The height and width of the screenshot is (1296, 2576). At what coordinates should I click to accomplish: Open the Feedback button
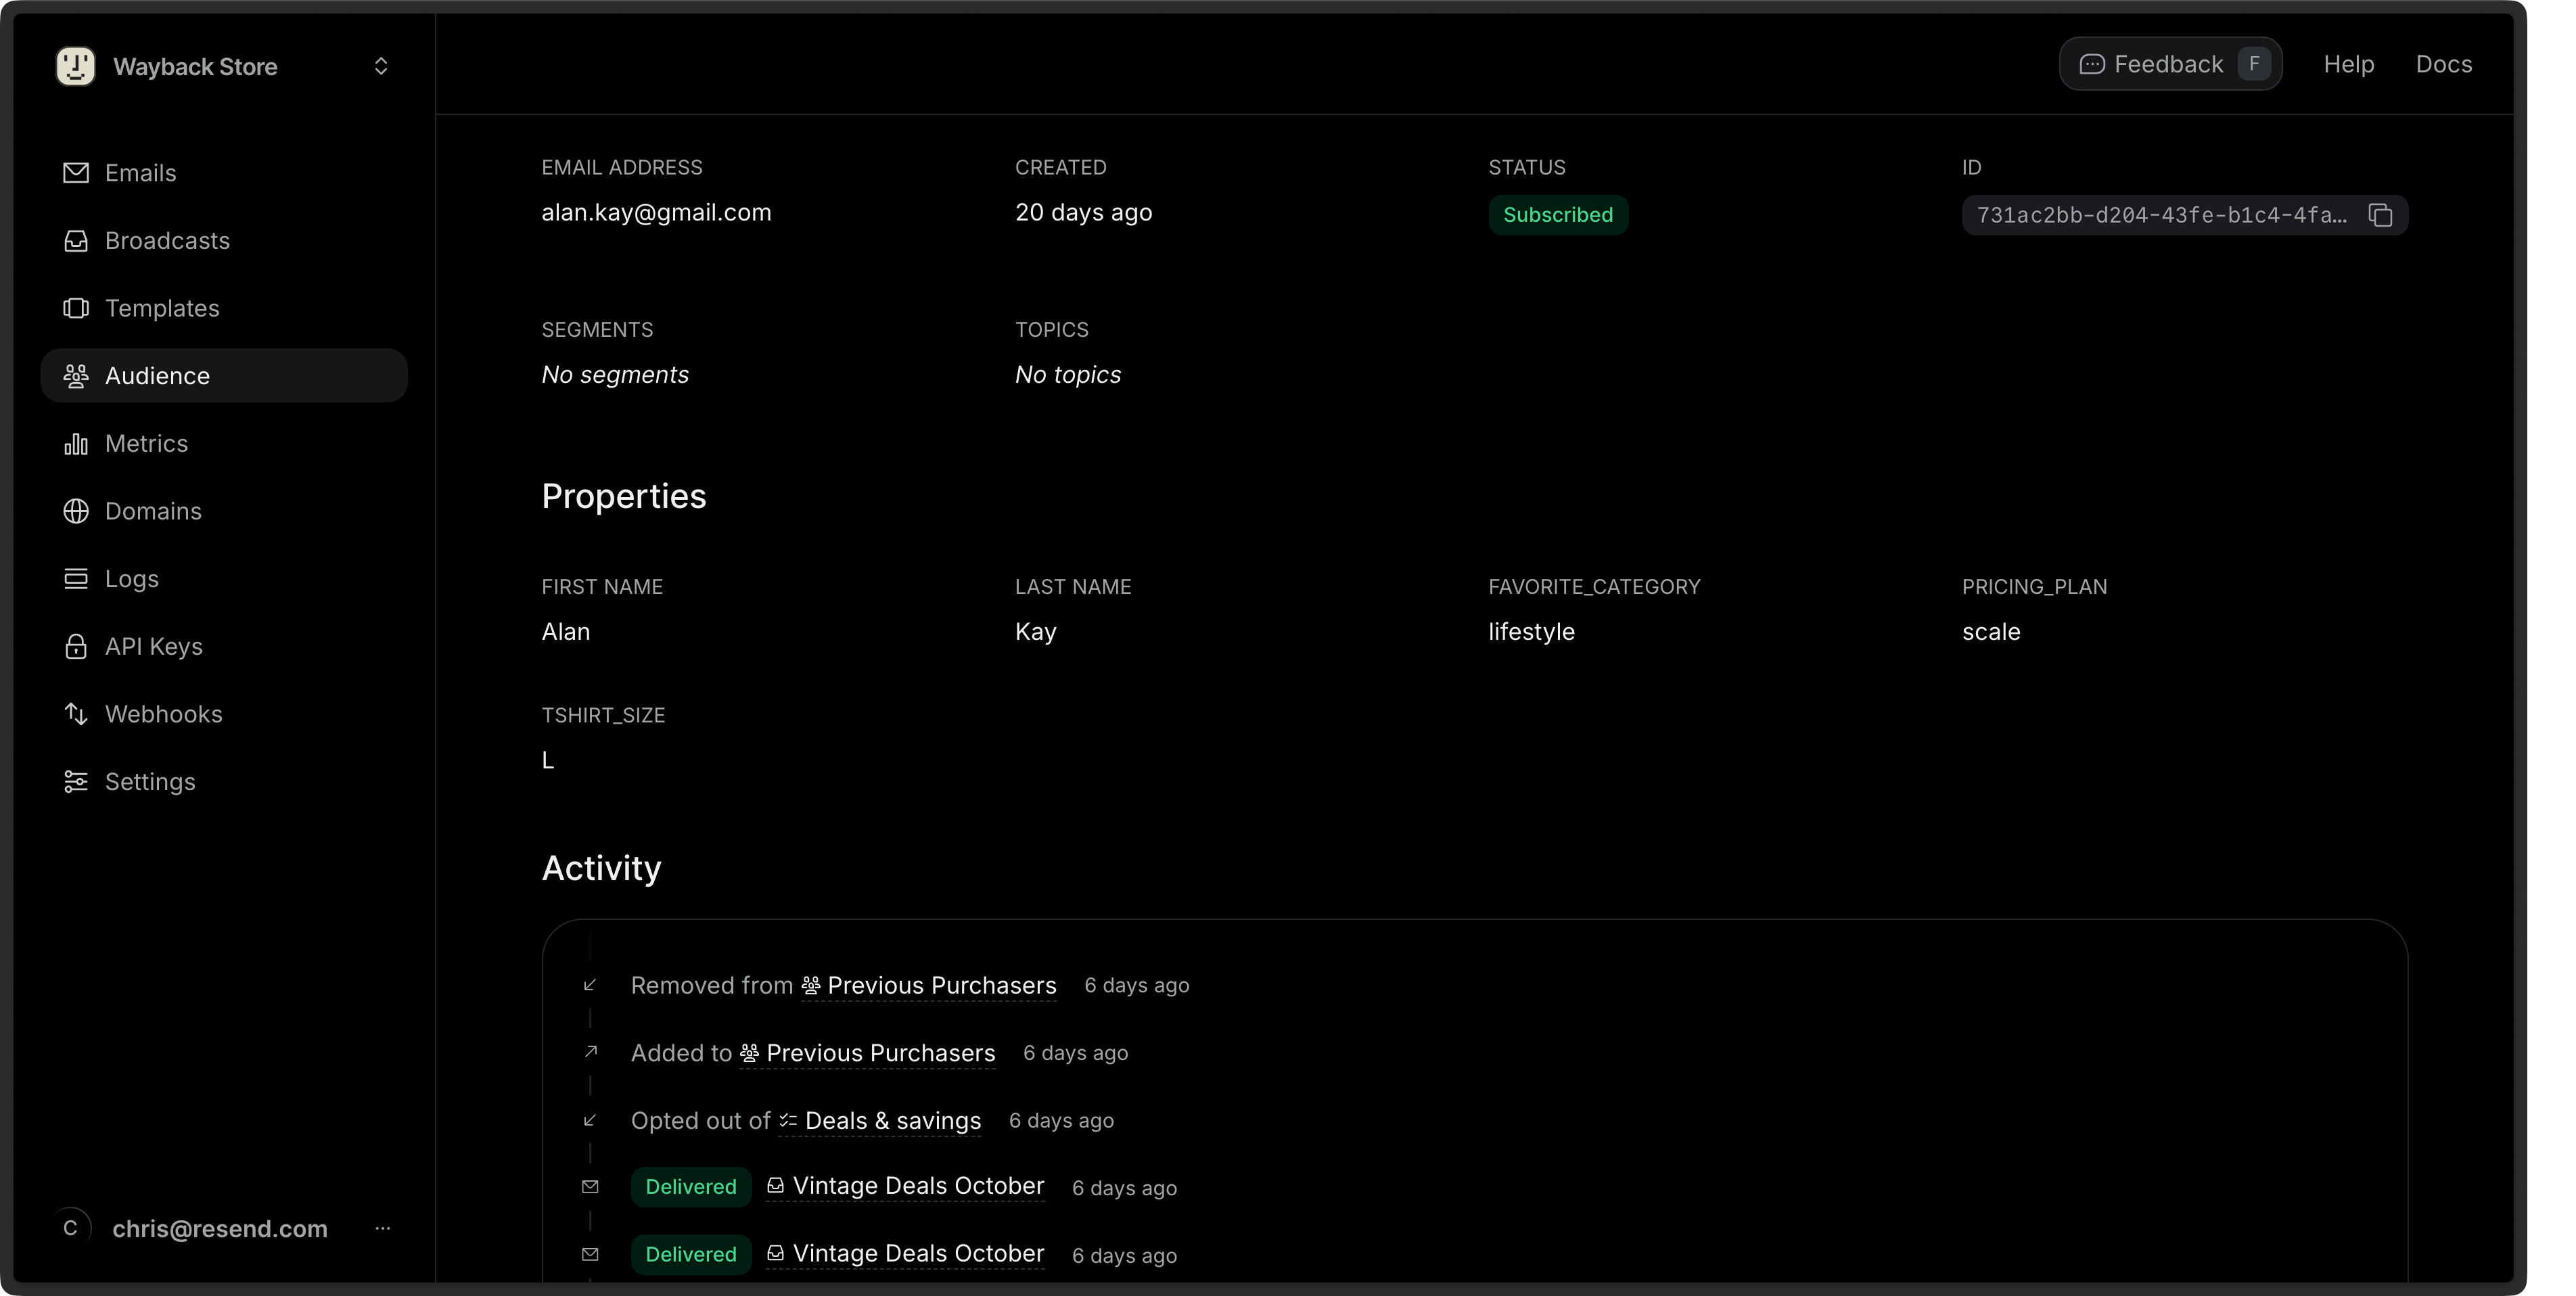[x=2169, y=64]
